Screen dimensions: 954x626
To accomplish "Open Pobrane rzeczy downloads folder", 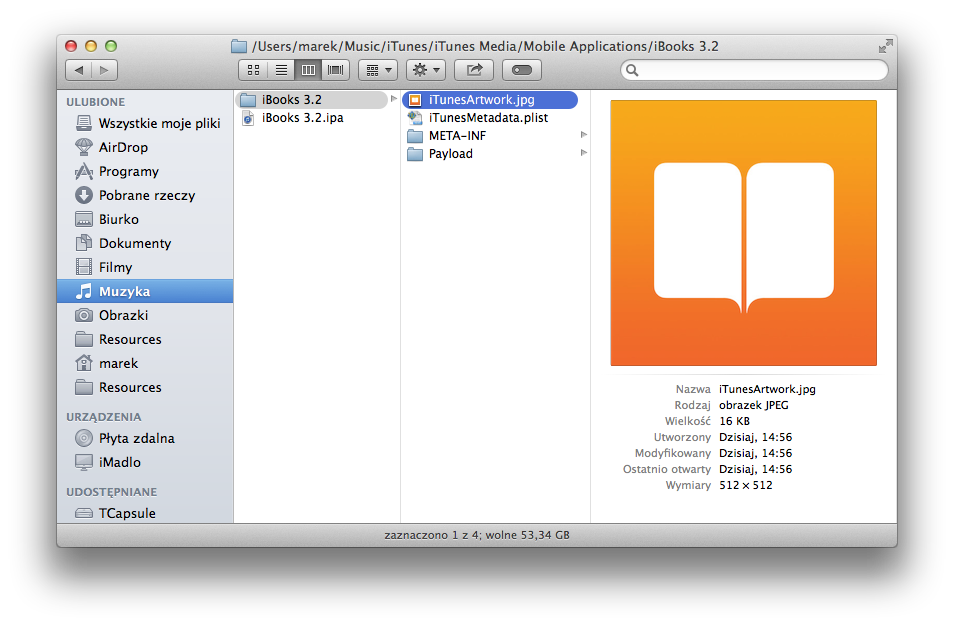I will [x=146, y=195].
